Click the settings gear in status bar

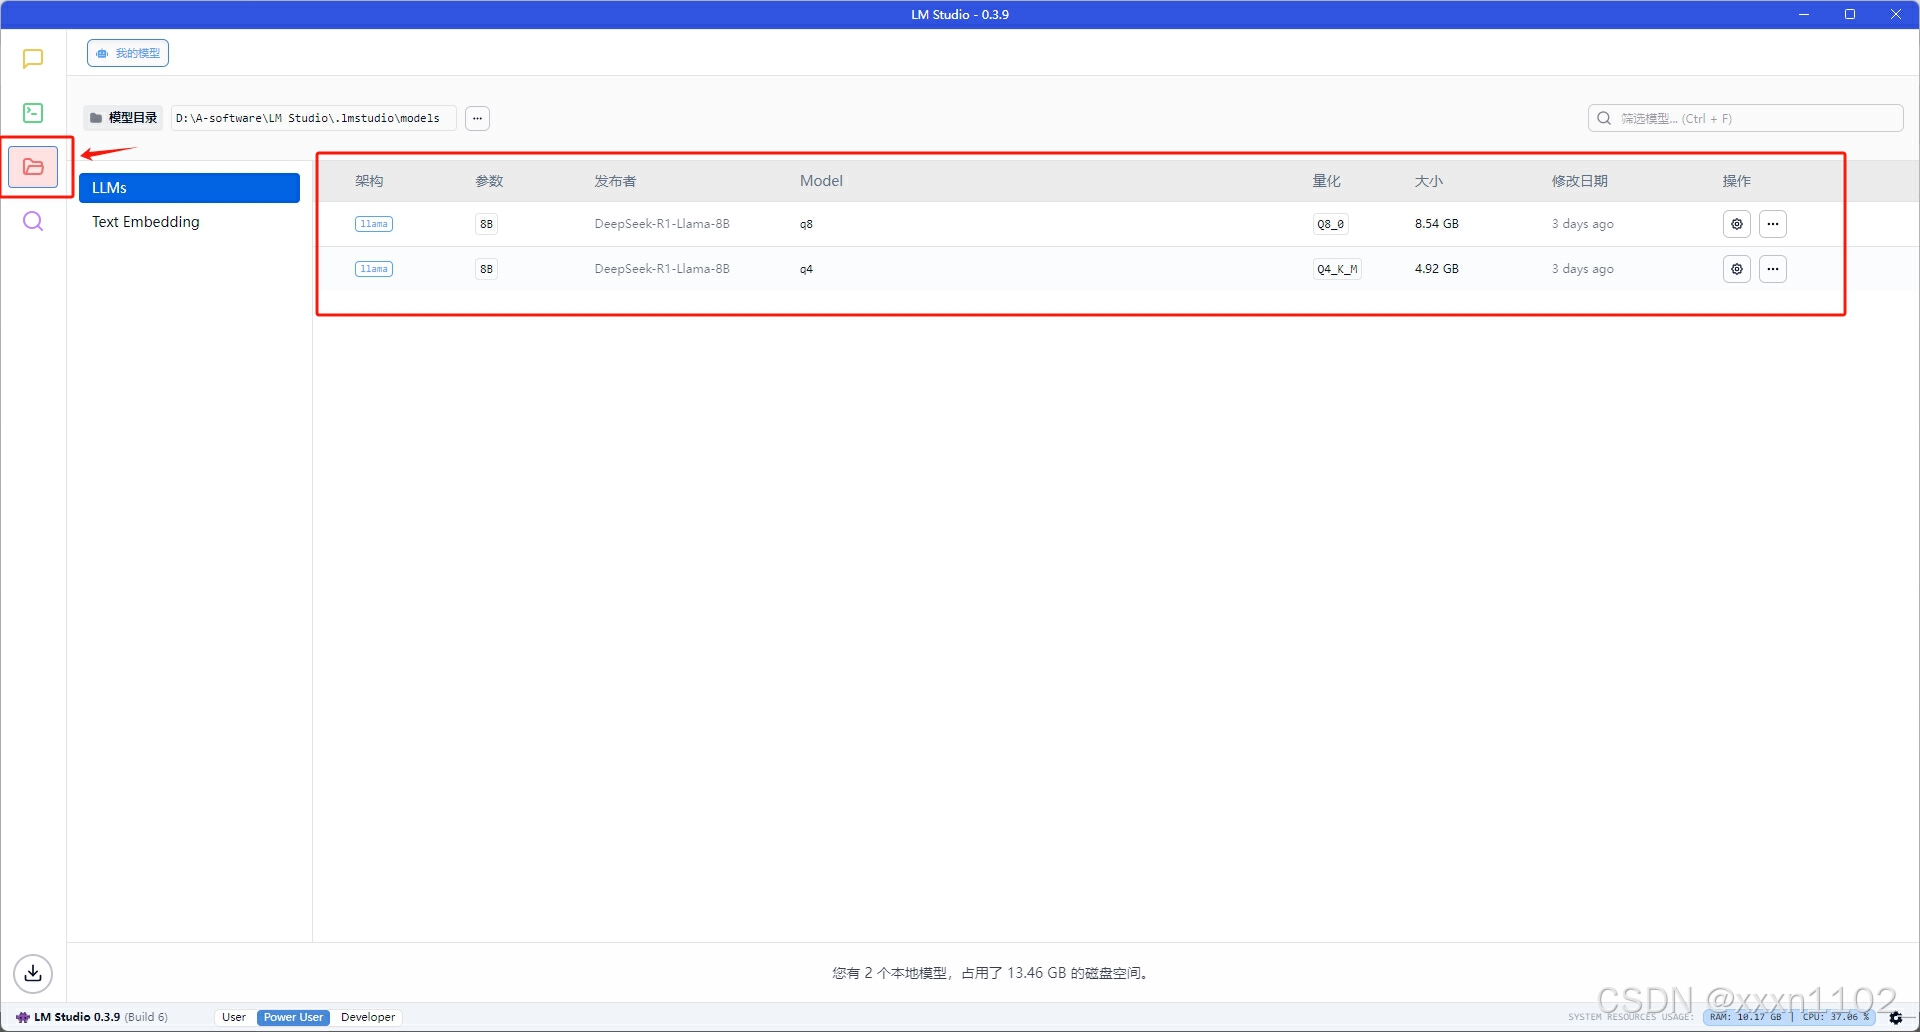pos(1896,1017)
